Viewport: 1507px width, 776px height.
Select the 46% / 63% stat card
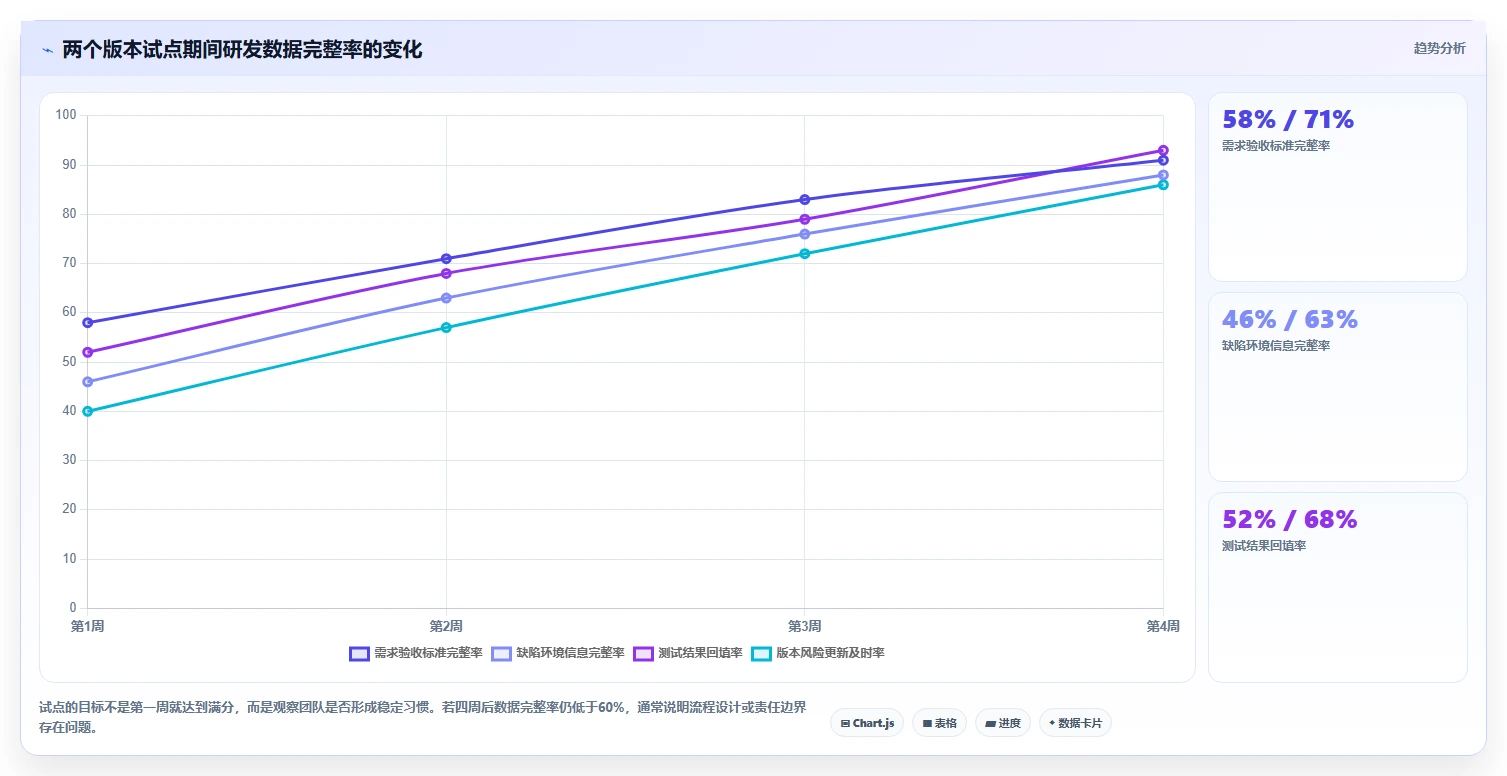pyautogui.click(x=1338, y=387)
